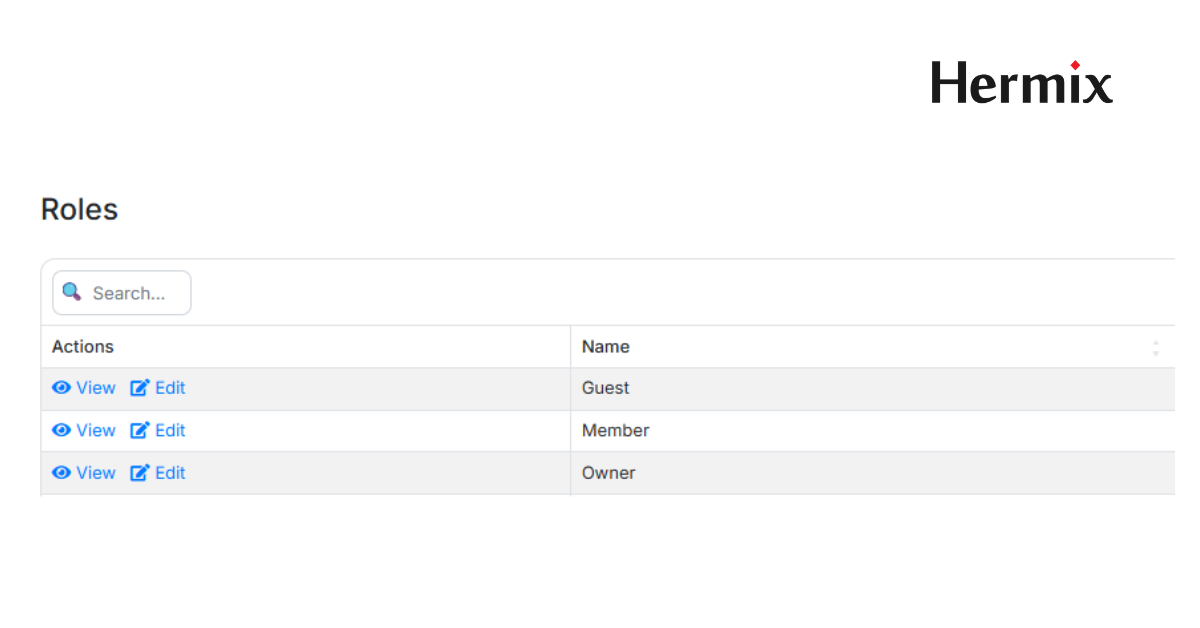The image size is (1200, 628).
Task: Click the Actions column header
Action: (83, 347)
